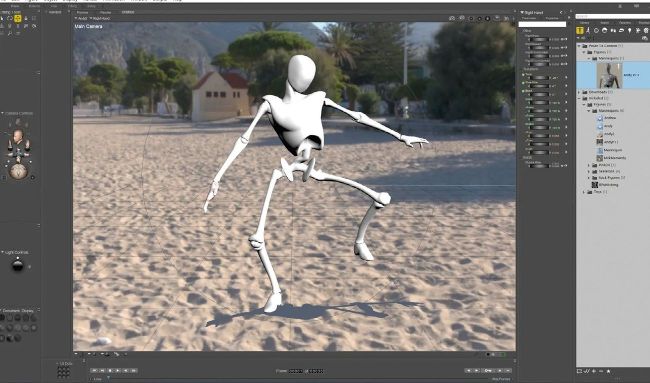Click the Light Controls sphere

click(x=17, y=264)
